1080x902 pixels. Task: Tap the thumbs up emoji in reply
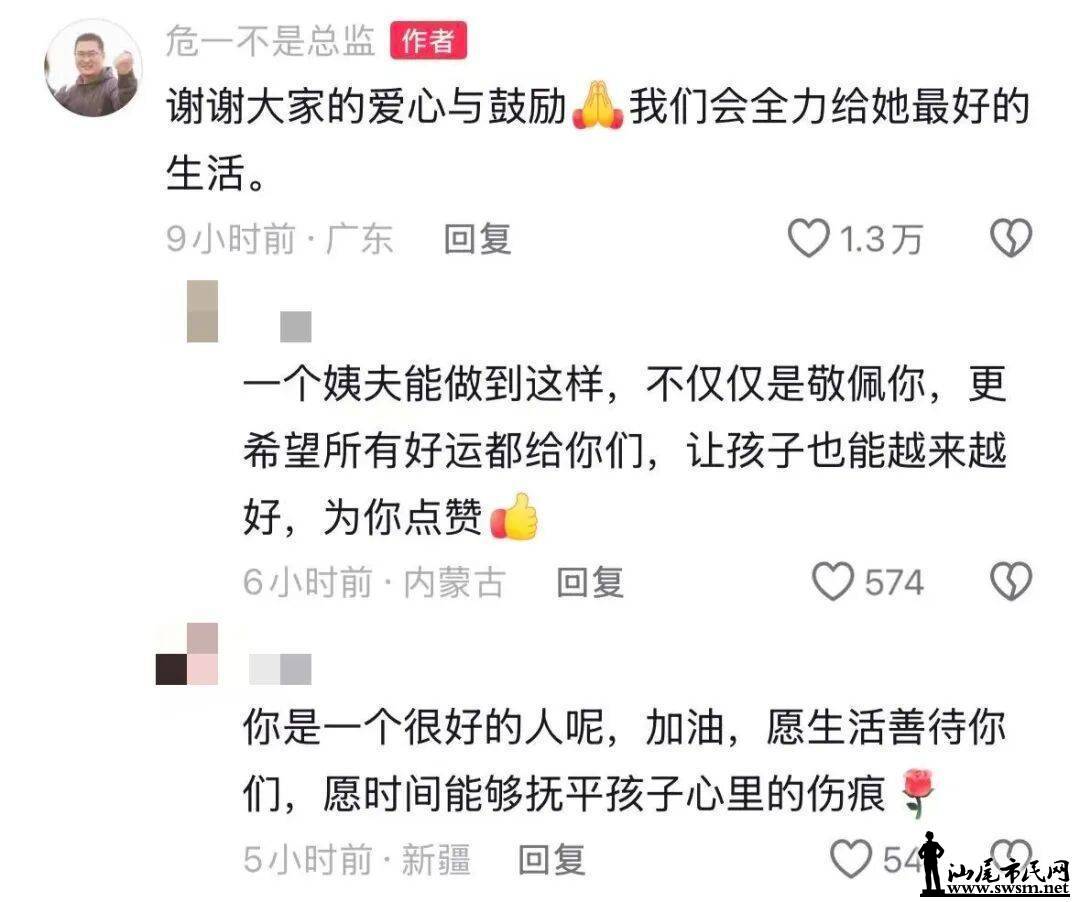click(513, 516)
